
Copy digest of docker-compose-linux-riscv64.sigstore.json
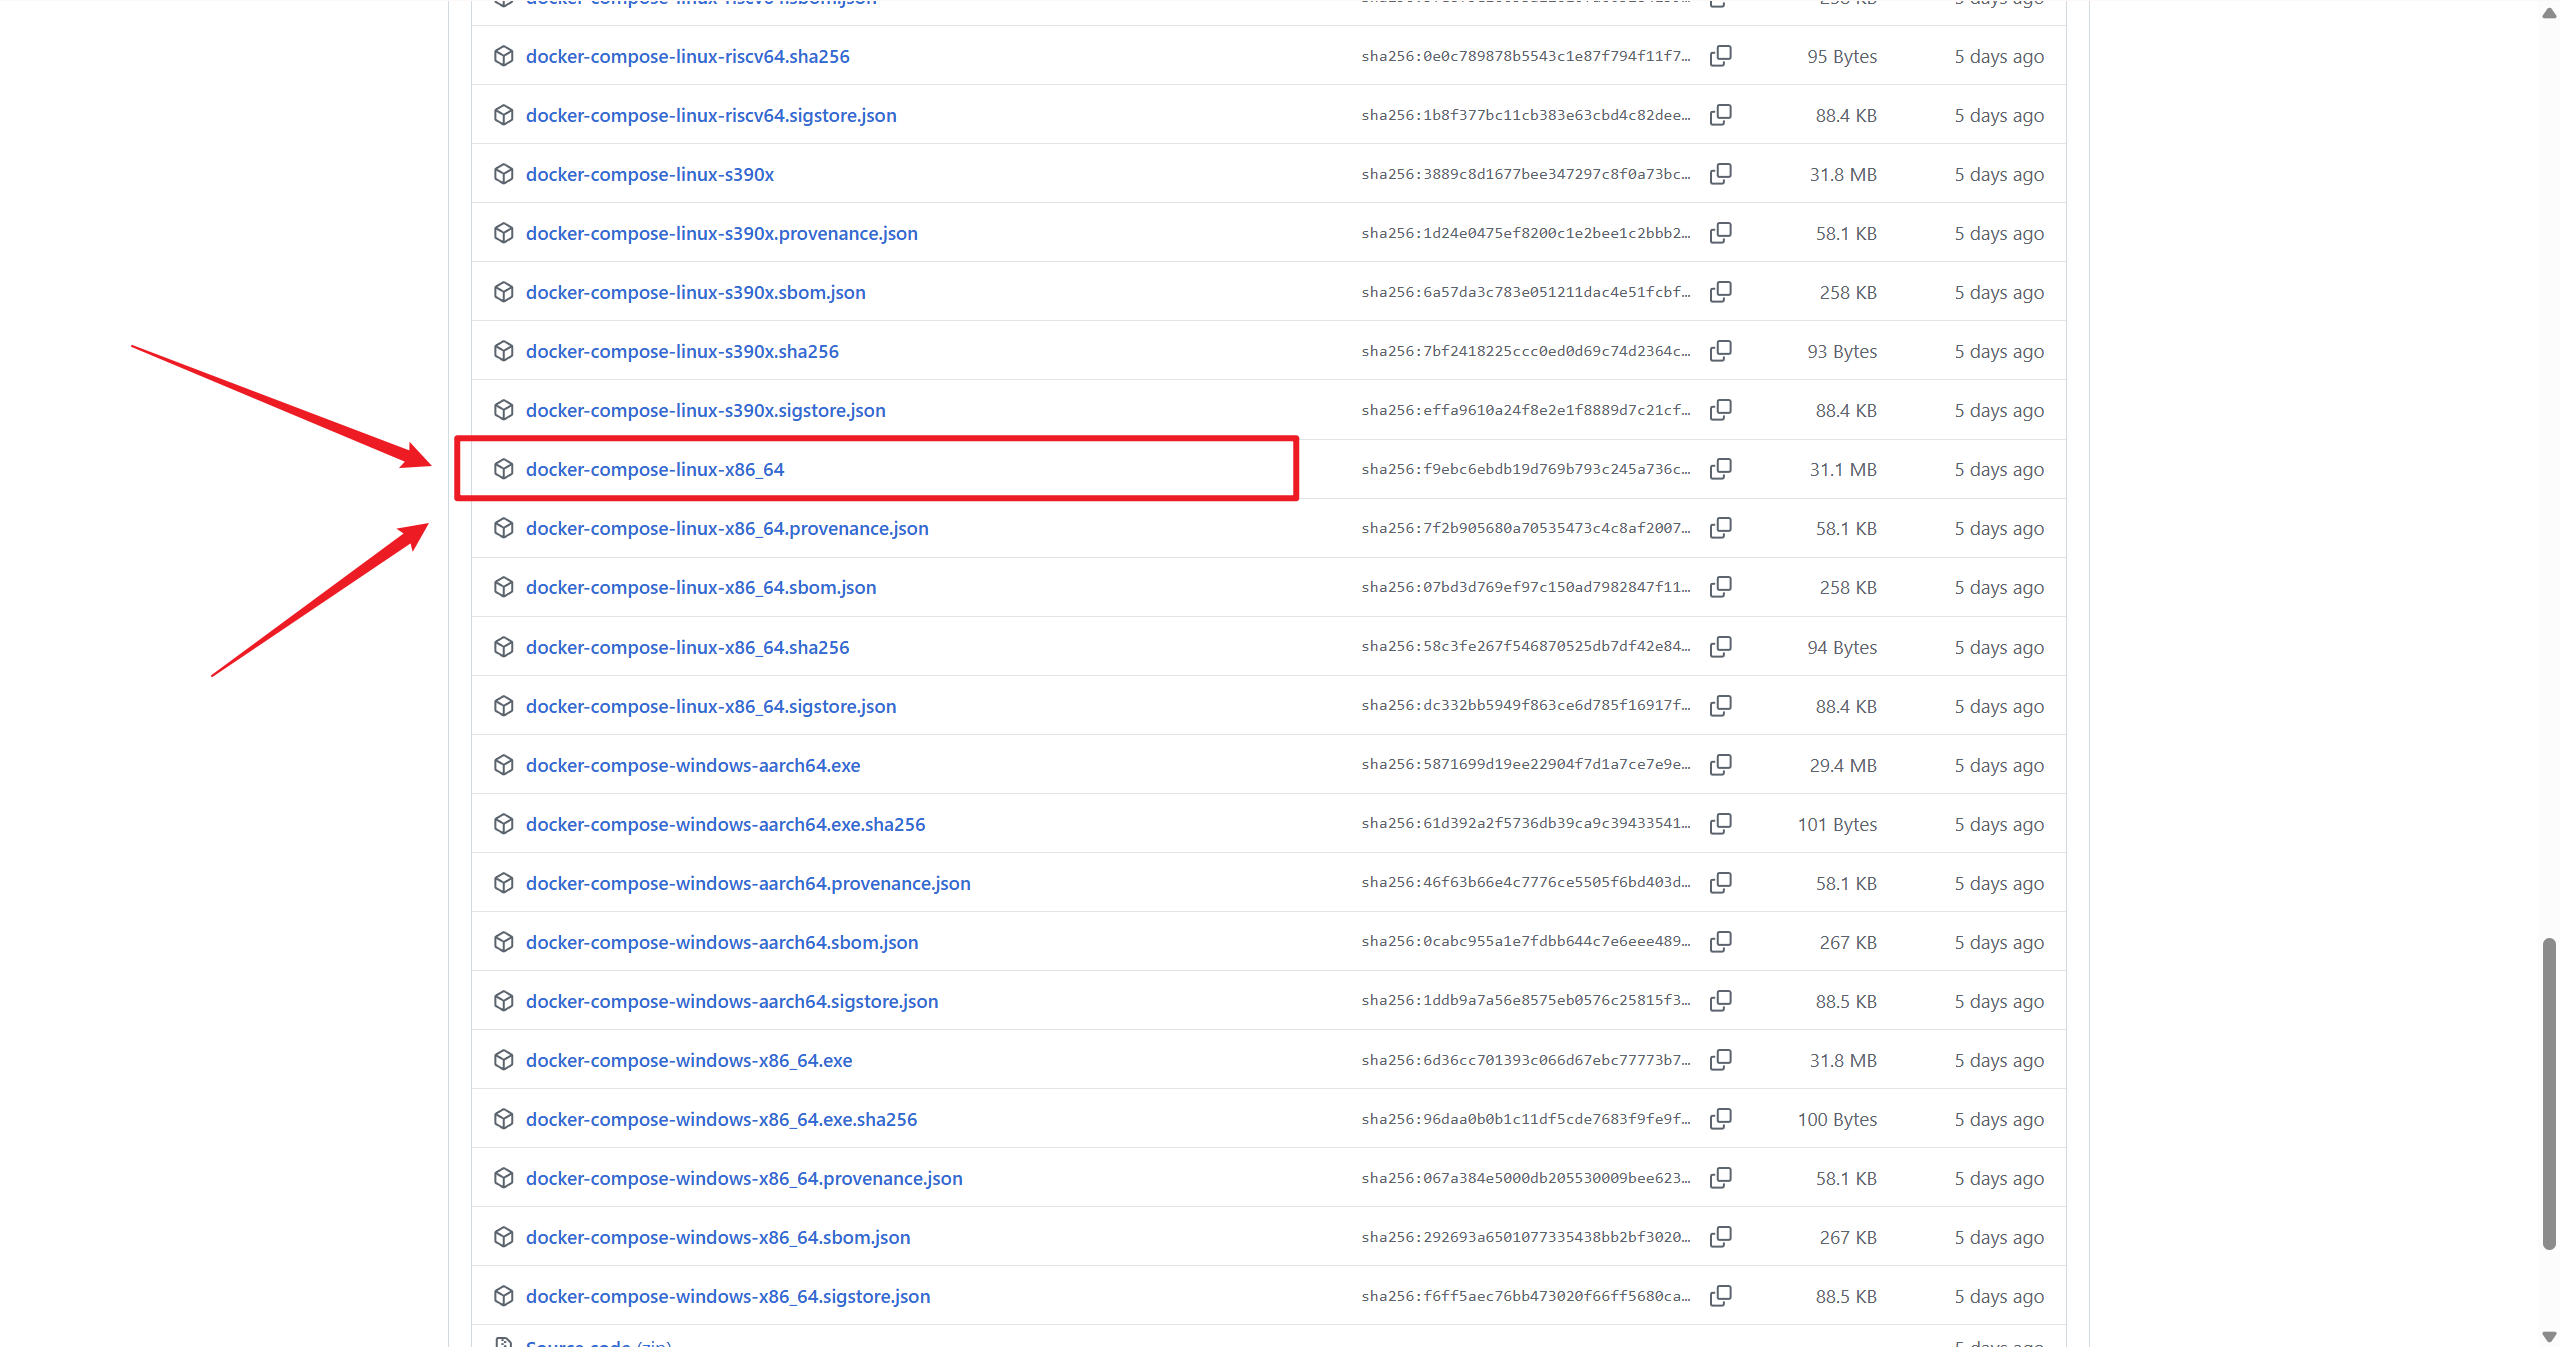1720,115
